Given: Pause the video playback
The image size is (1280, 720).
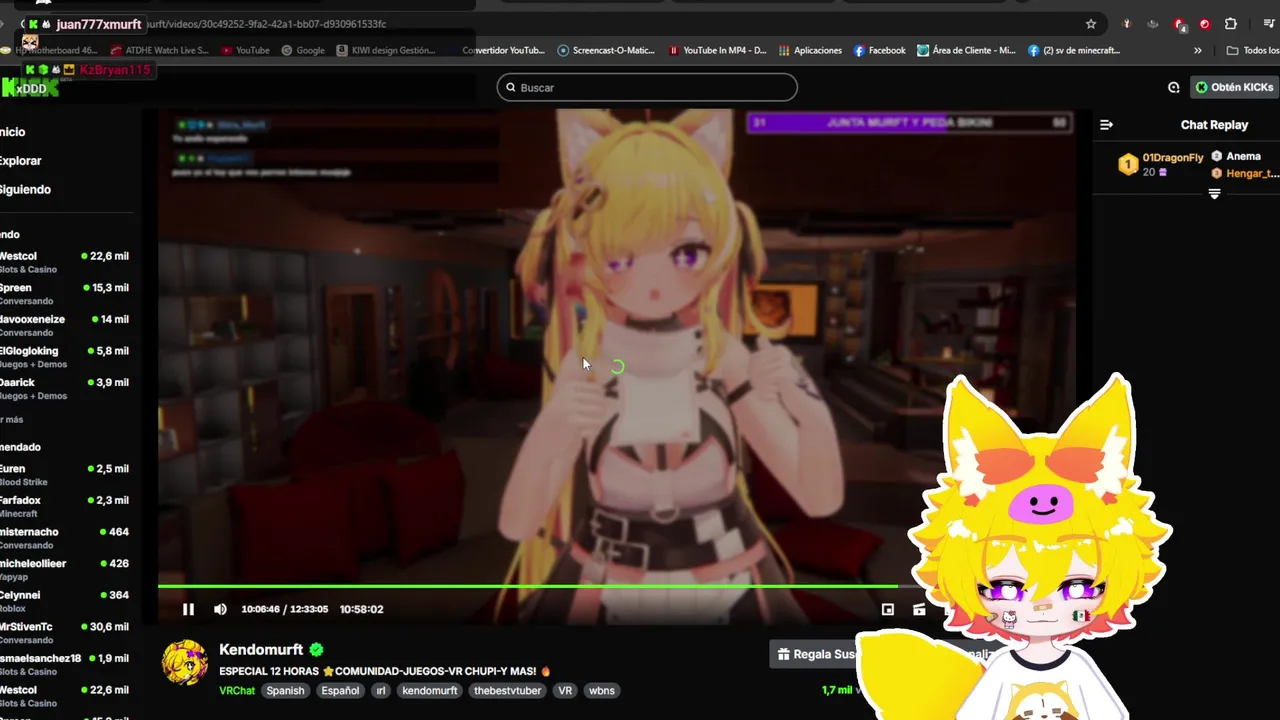Looking at the screenshot, I should pyautogui.click(x=188, y=609).
